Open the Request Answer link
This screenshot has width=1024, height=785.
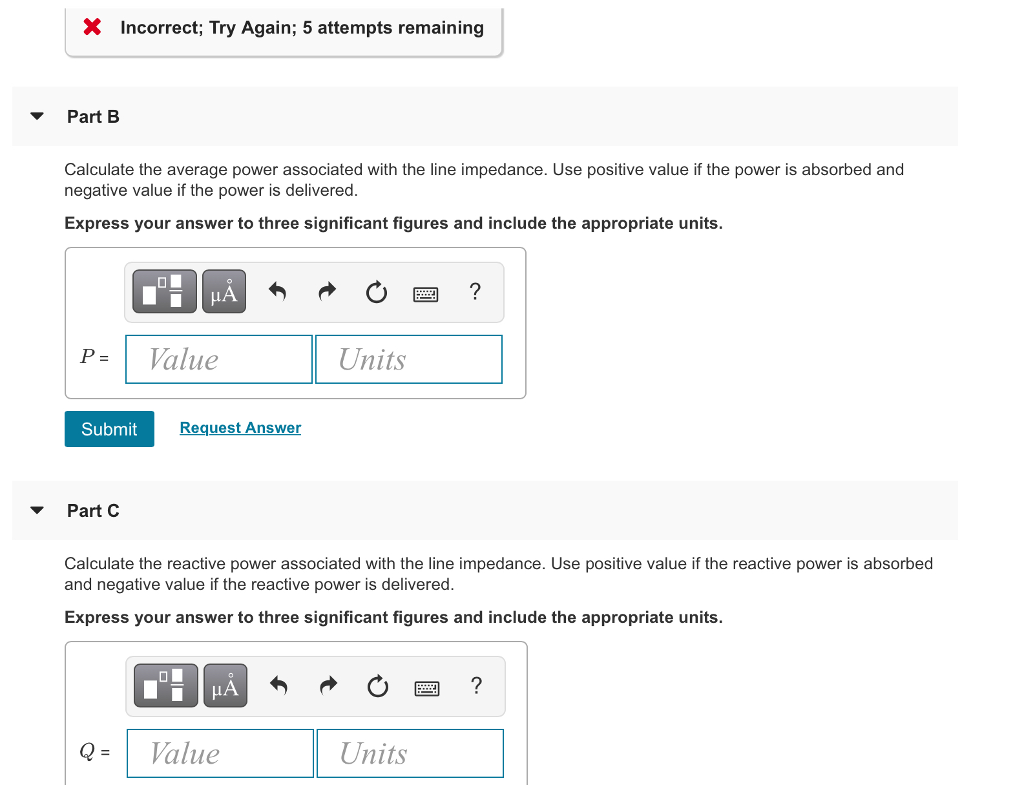coord(240,428)
